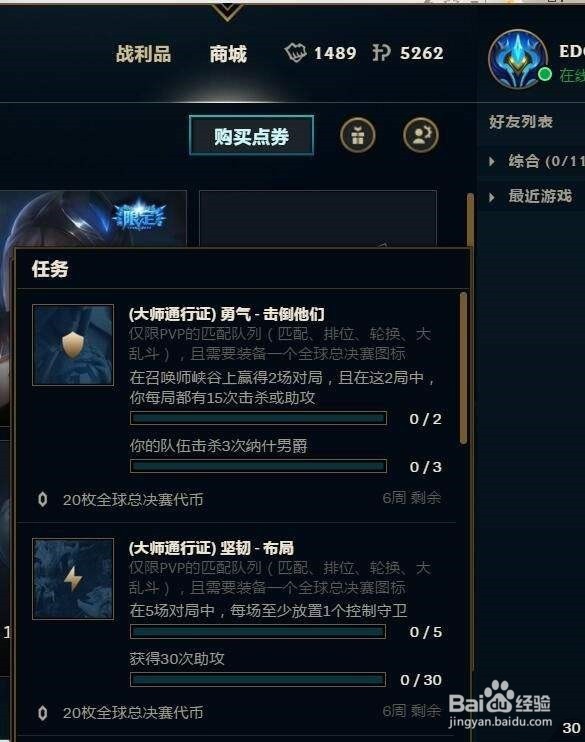Open the 战利品 tab

click(144, 53)
